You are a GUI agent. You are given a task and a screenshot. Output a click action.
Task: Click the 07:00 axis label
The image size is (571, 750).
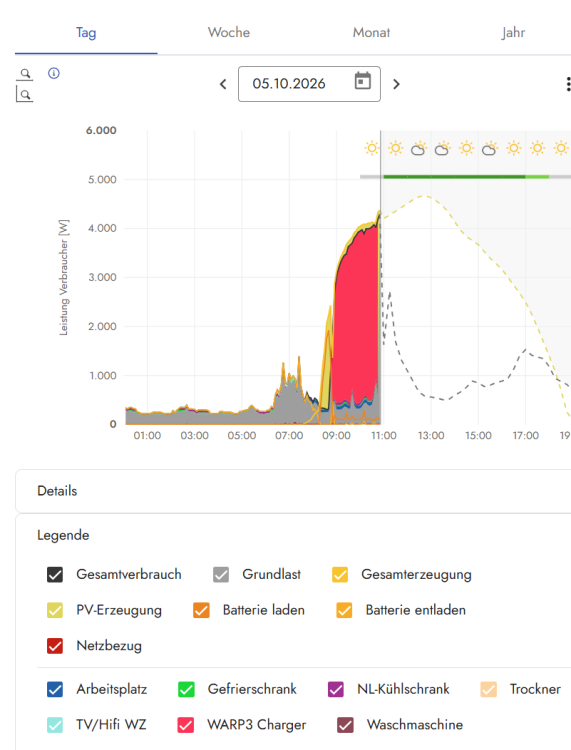(289, 436)
